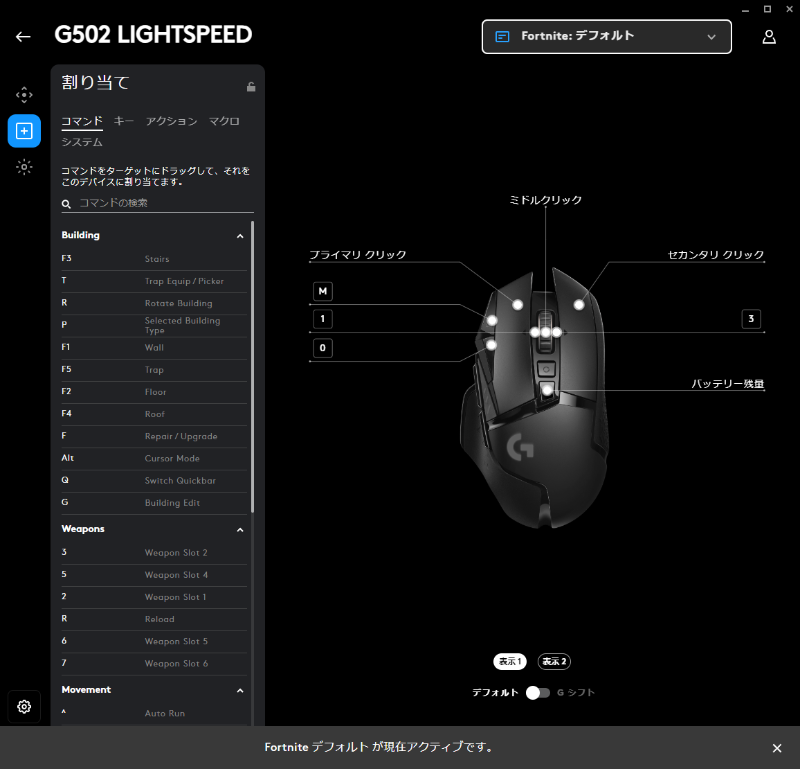The width and height of the screenshot is (800, 769).
Task: Switch to the マクロ tab
Action: coord(224,121)
